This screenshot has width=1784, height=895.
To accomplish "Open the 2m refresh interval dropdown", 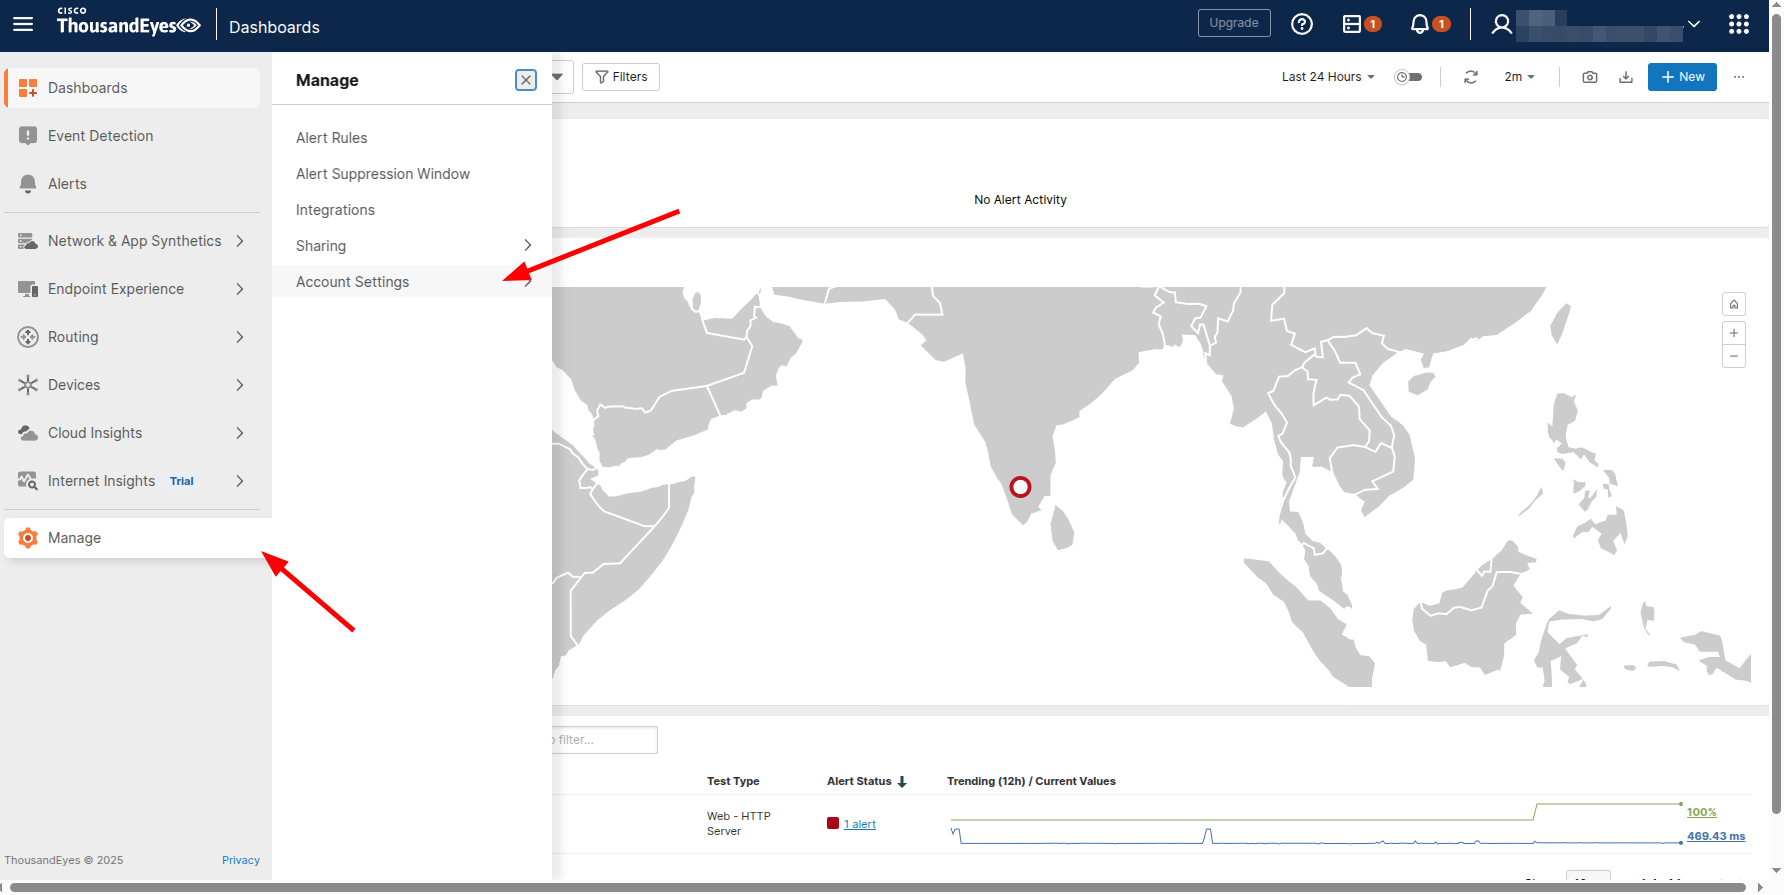I will [x=1519, y=77].
